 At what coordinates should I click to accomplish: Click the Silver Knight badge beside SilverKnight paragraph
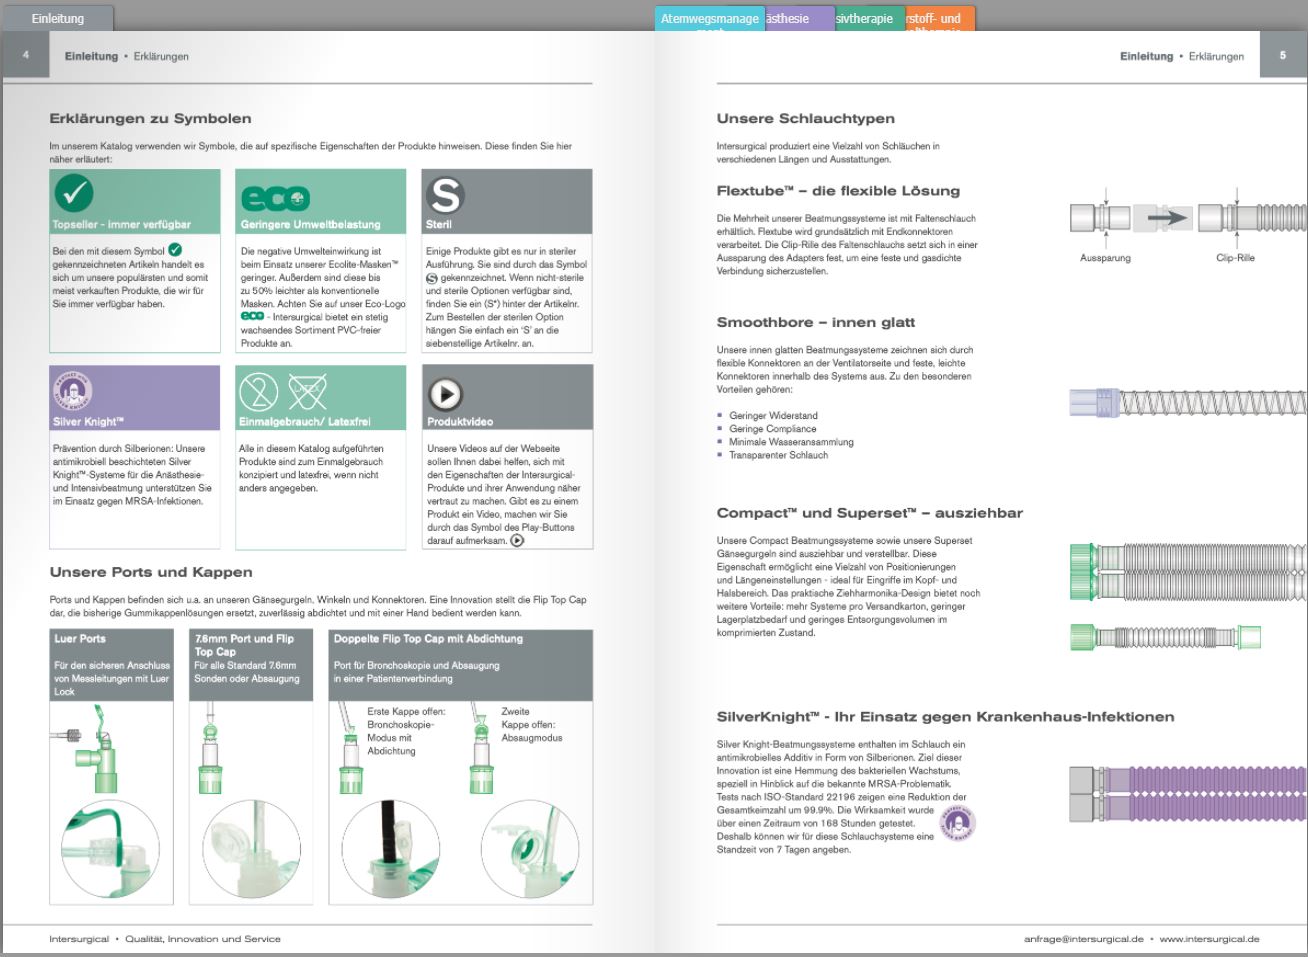959,824
